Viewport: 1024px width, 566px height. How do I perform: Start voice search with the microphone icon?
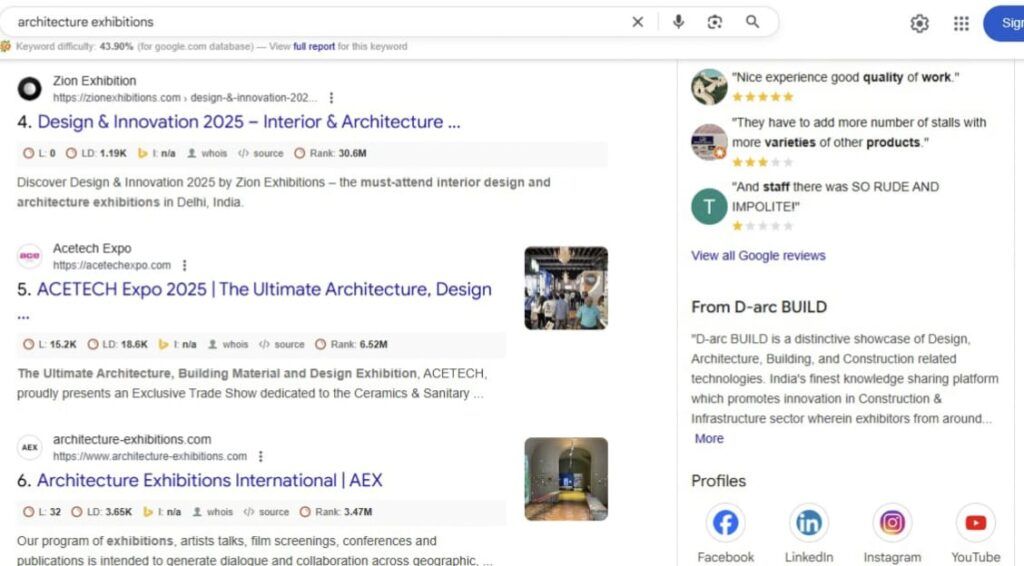tap(678, 22)
